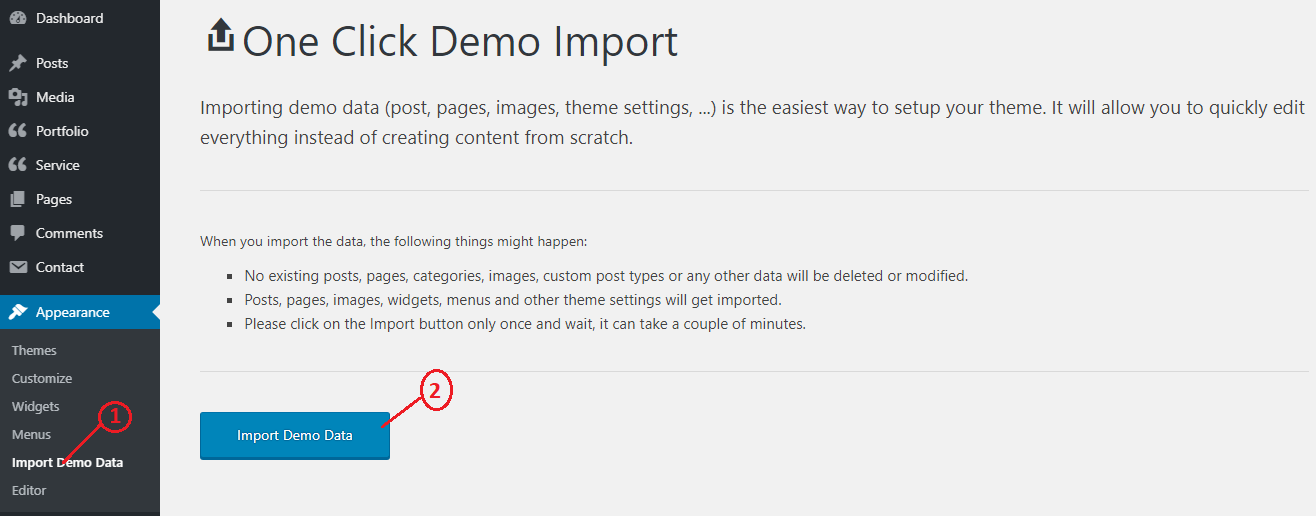Click the Media library icon
The image size is (1316, 516).
click(17, 97)
